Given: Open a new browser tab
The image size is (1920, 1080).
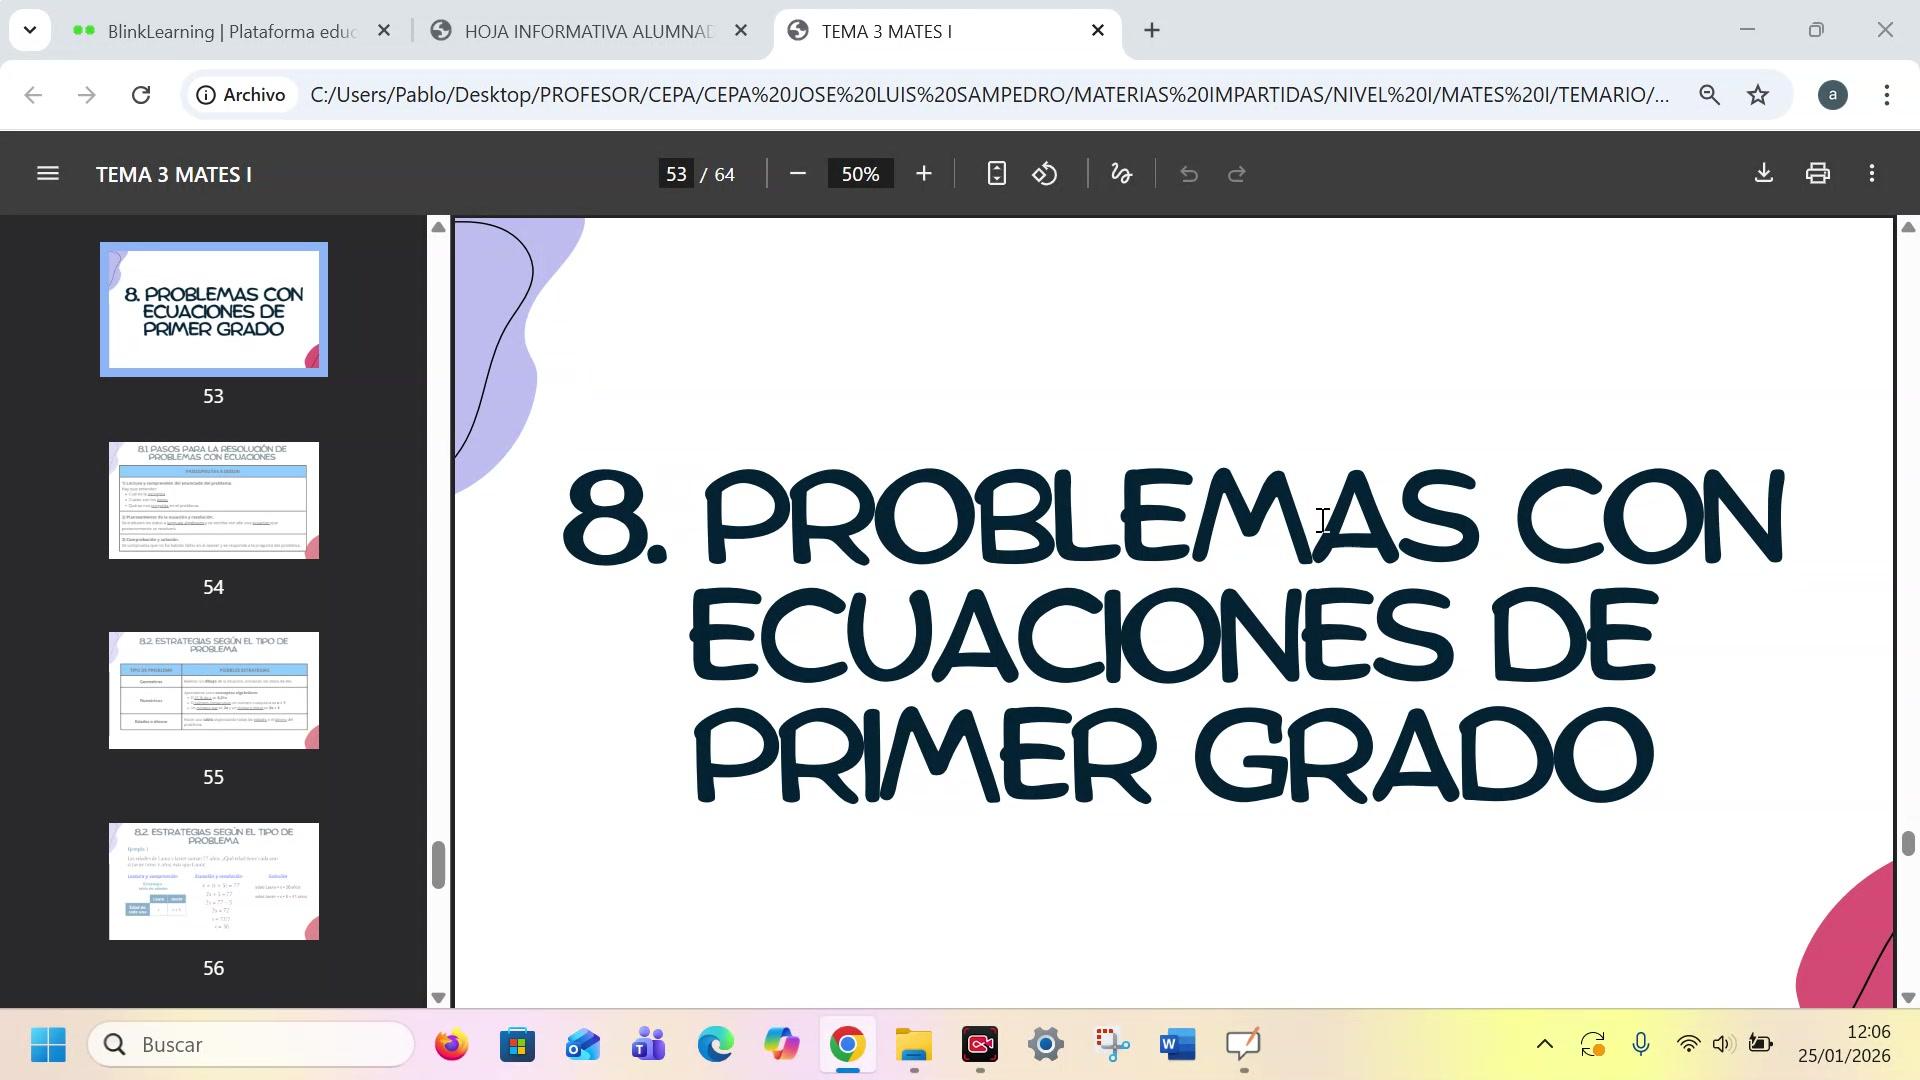Looking at the screenshot, I should pyautogui.click(x=1152, y=31).
